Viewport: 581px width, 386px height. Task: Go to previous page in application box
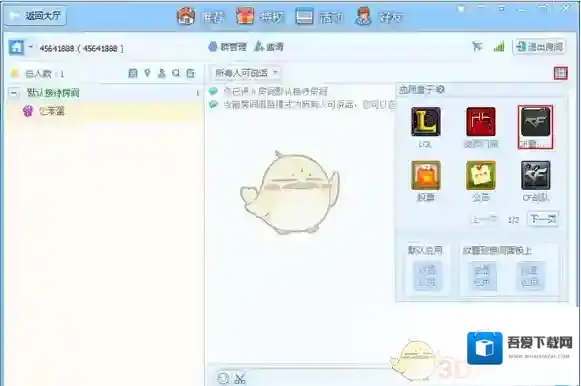click(484, 219)
